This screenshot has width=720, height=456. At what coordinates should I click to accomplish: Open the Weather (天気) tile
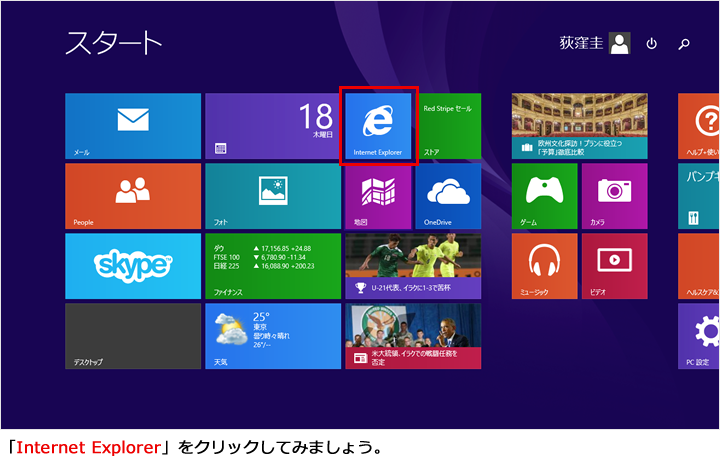tap(273, 336)
